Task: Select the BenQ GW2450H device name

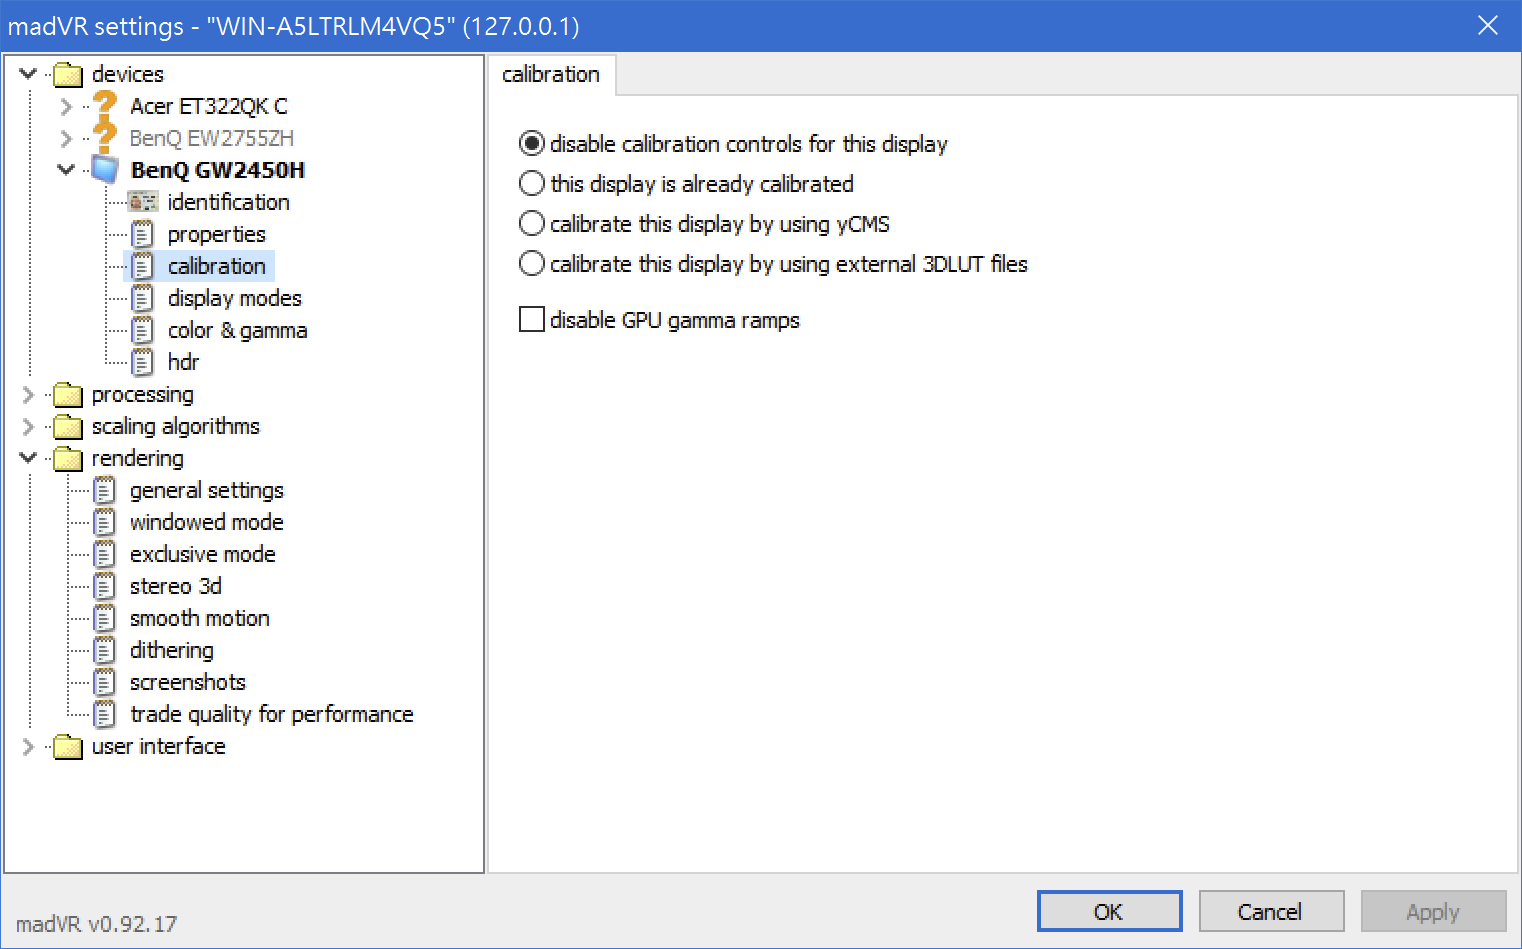Action: point(218,170)
